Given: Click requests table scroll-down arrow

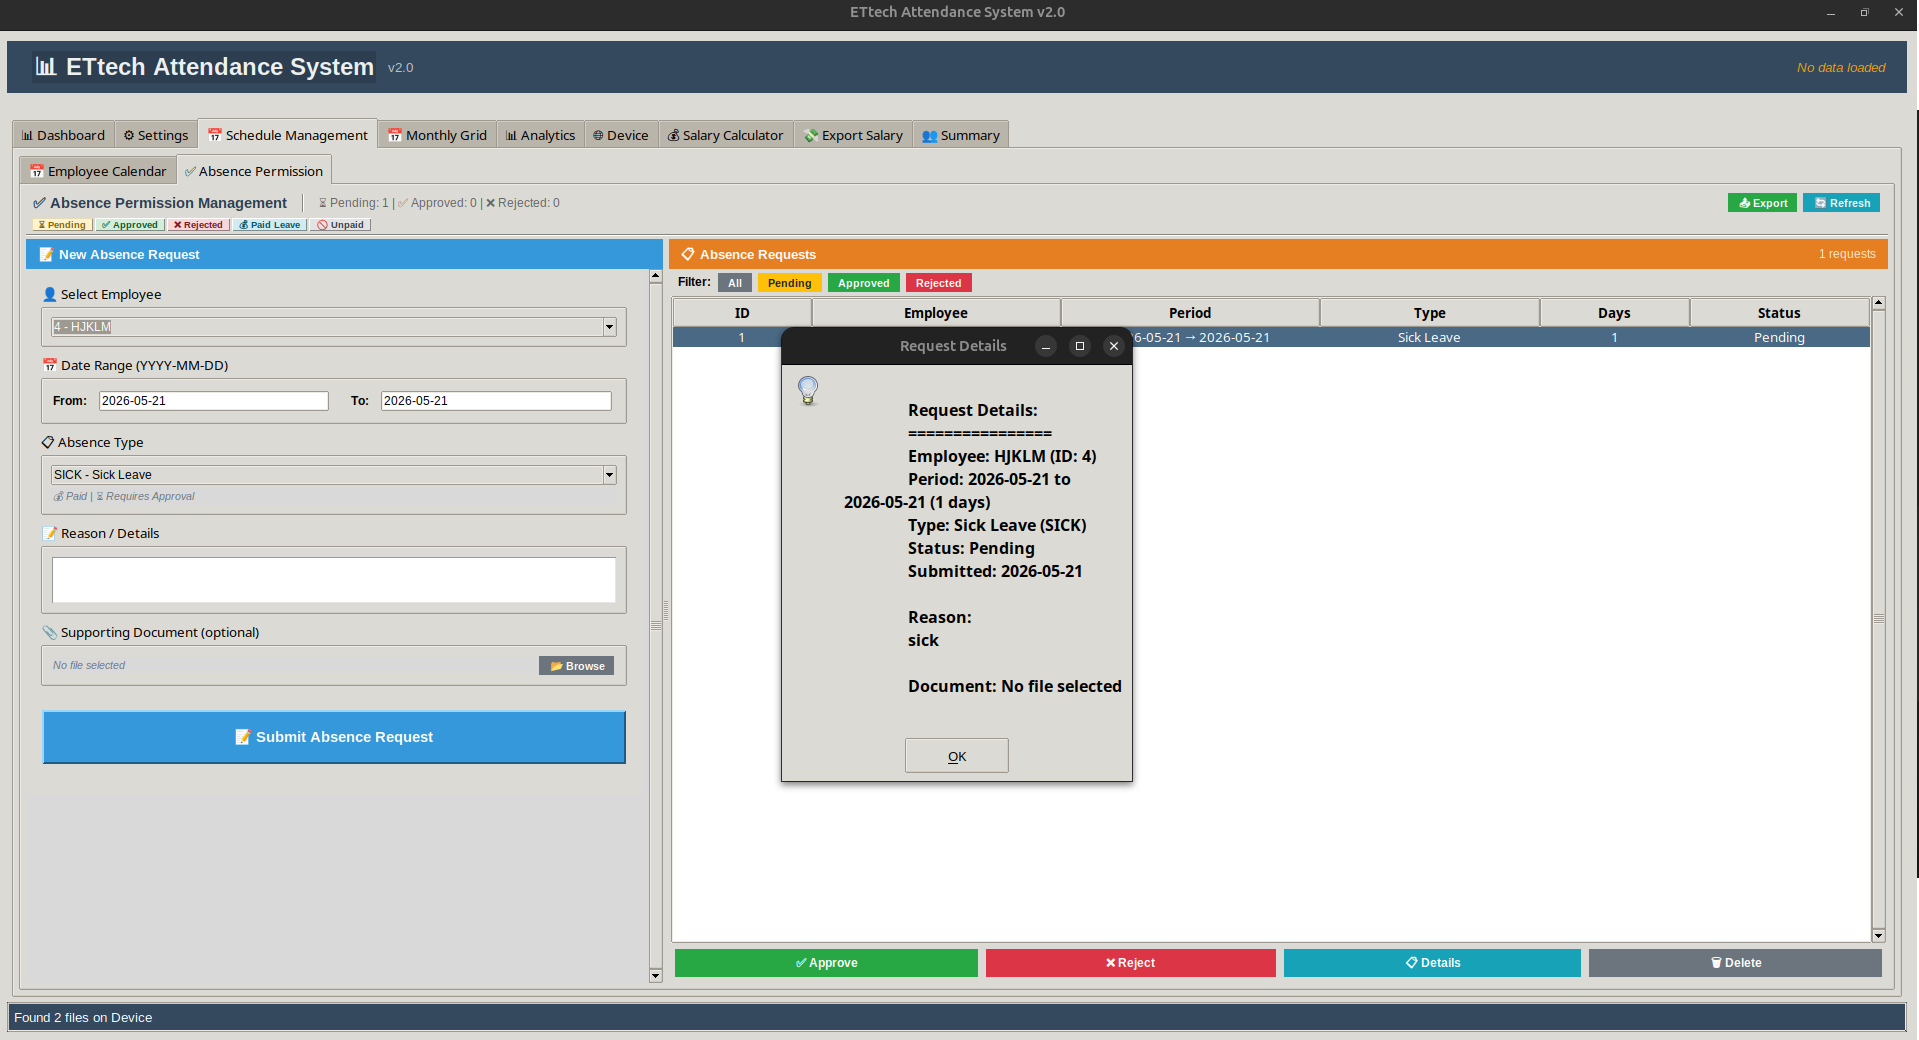Looking at the screenshot, I should (x=1879, y=936).
